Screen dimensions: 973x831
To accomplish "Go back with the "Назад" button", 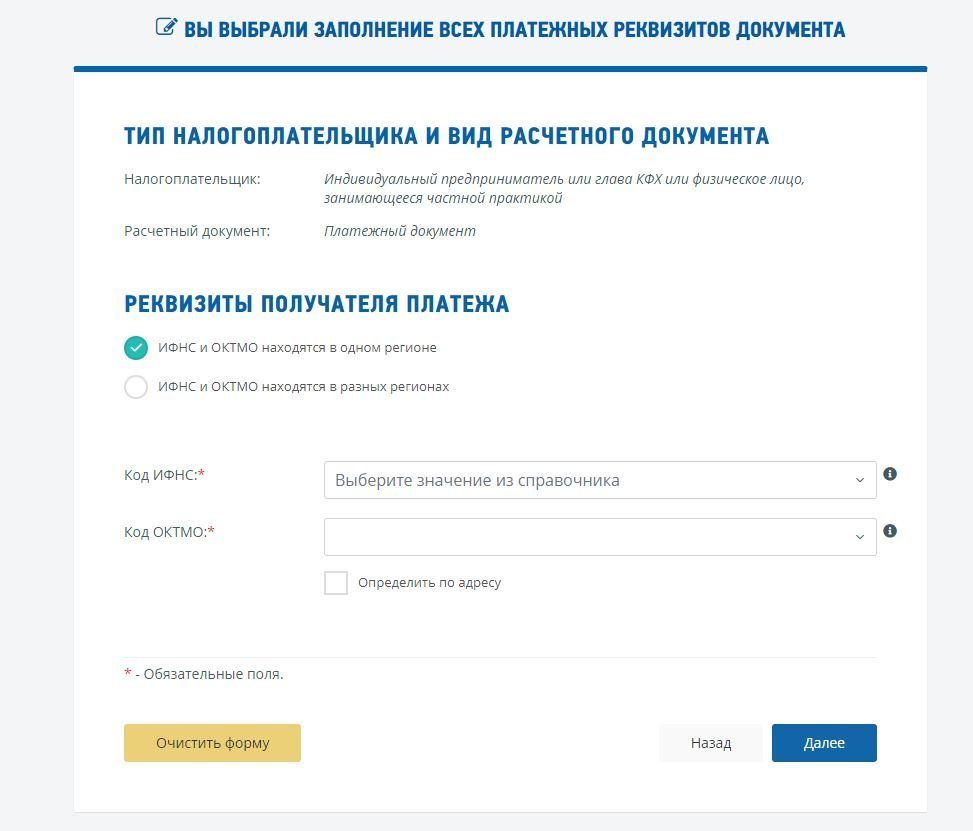I will click(x=710, y=743).
